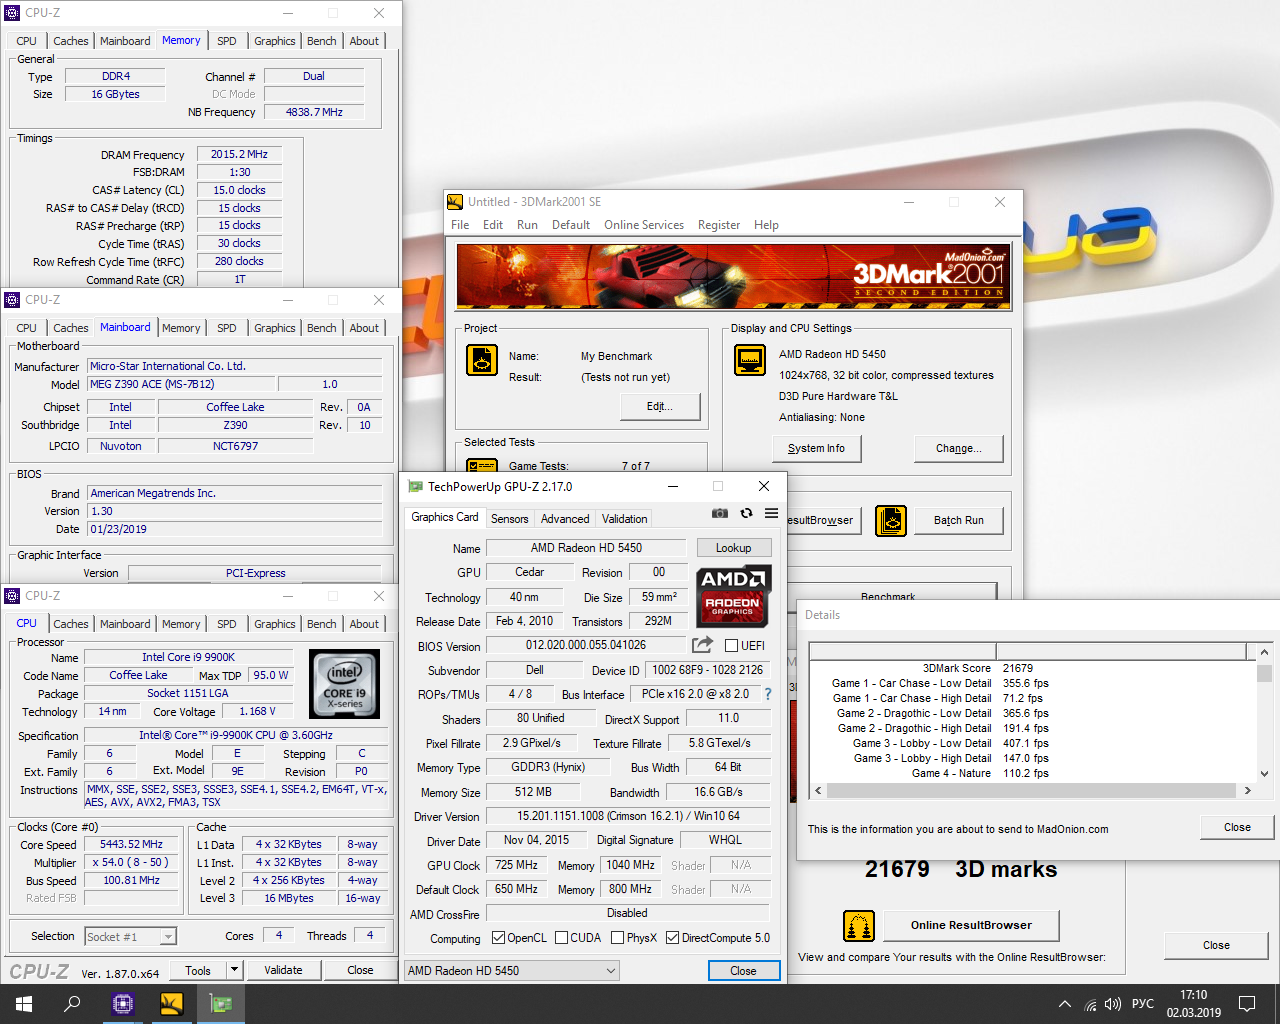
Task: Open the Windows taskbar search
Action: 72,1004
